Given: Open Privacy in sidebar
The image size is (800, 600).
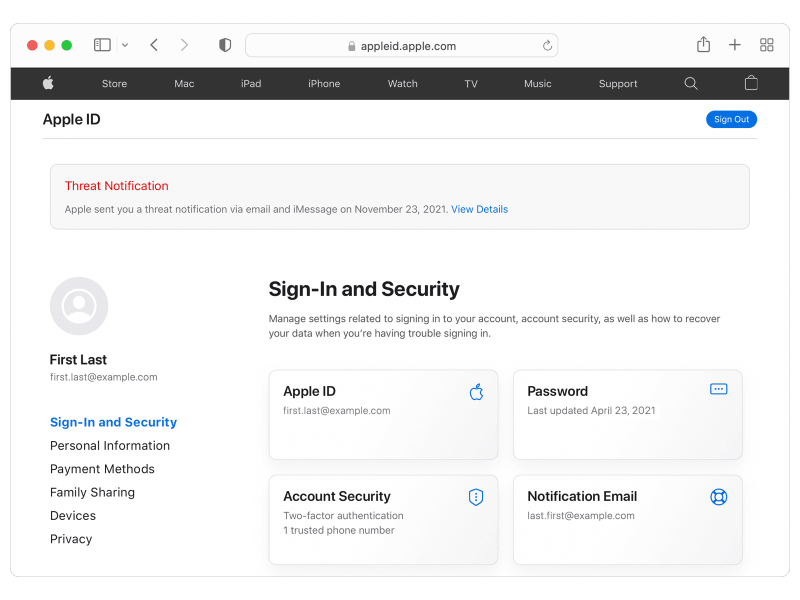Looking at the screenshot, I should (x=71, y=539).
